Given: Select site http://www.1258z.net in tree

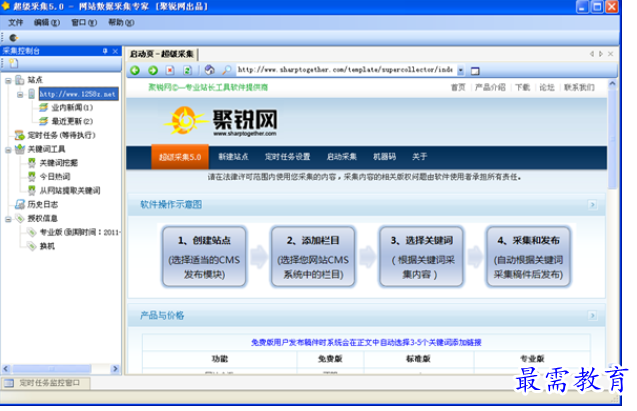Looking at the screenshot, I should pos(78,94).
